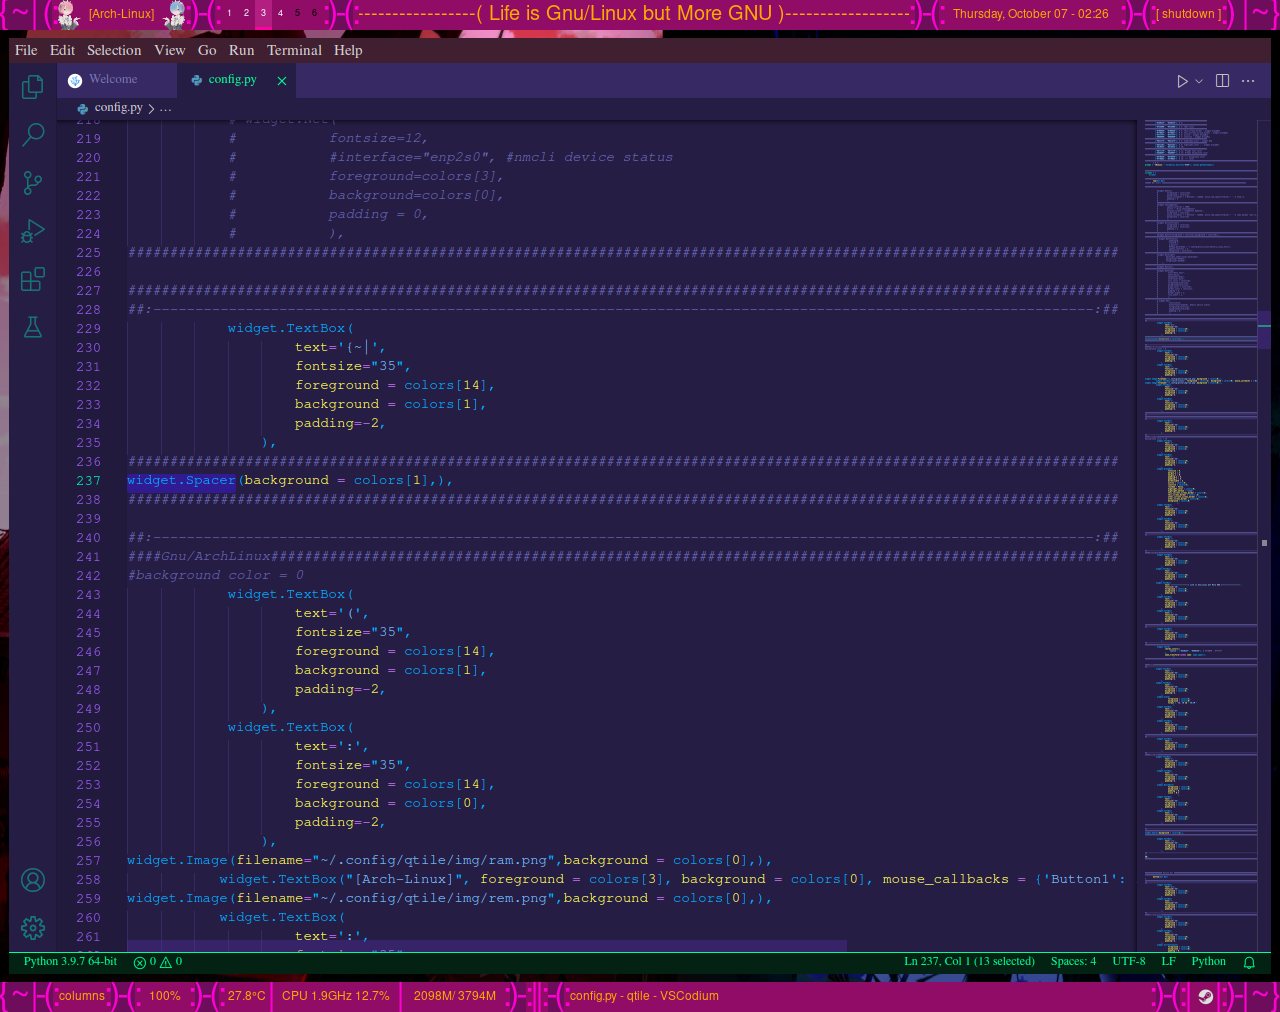Screen dimensions: 1280x1012
Task: Expand the breadcrumb ellipsis after config.py
Action: [165, 107]
